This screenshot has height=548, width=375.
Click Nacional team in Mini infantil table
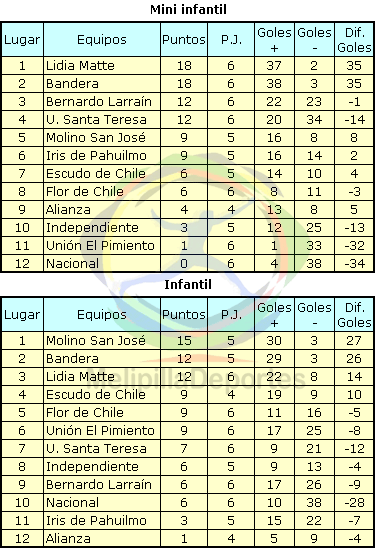(x=73, y=264)
